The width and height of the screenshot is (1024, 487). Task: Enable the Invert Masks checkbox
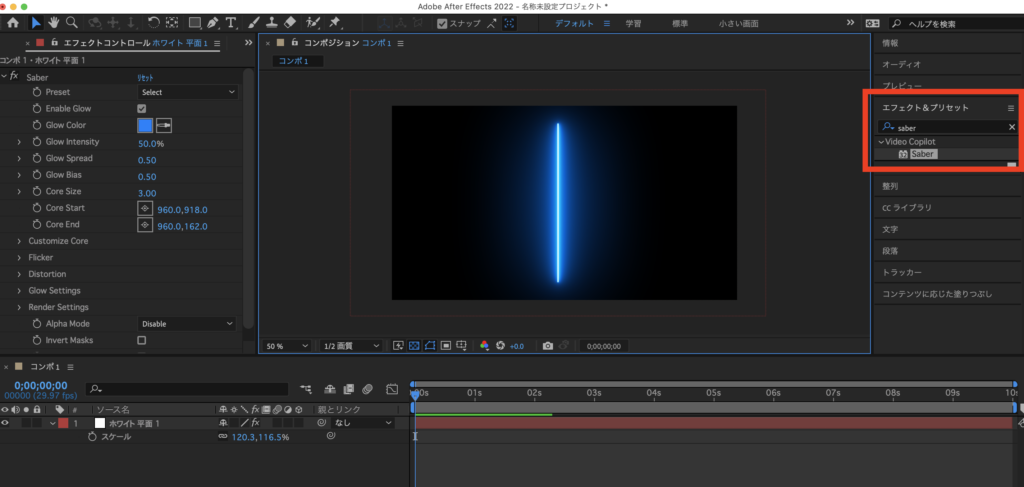coord(141,340)
